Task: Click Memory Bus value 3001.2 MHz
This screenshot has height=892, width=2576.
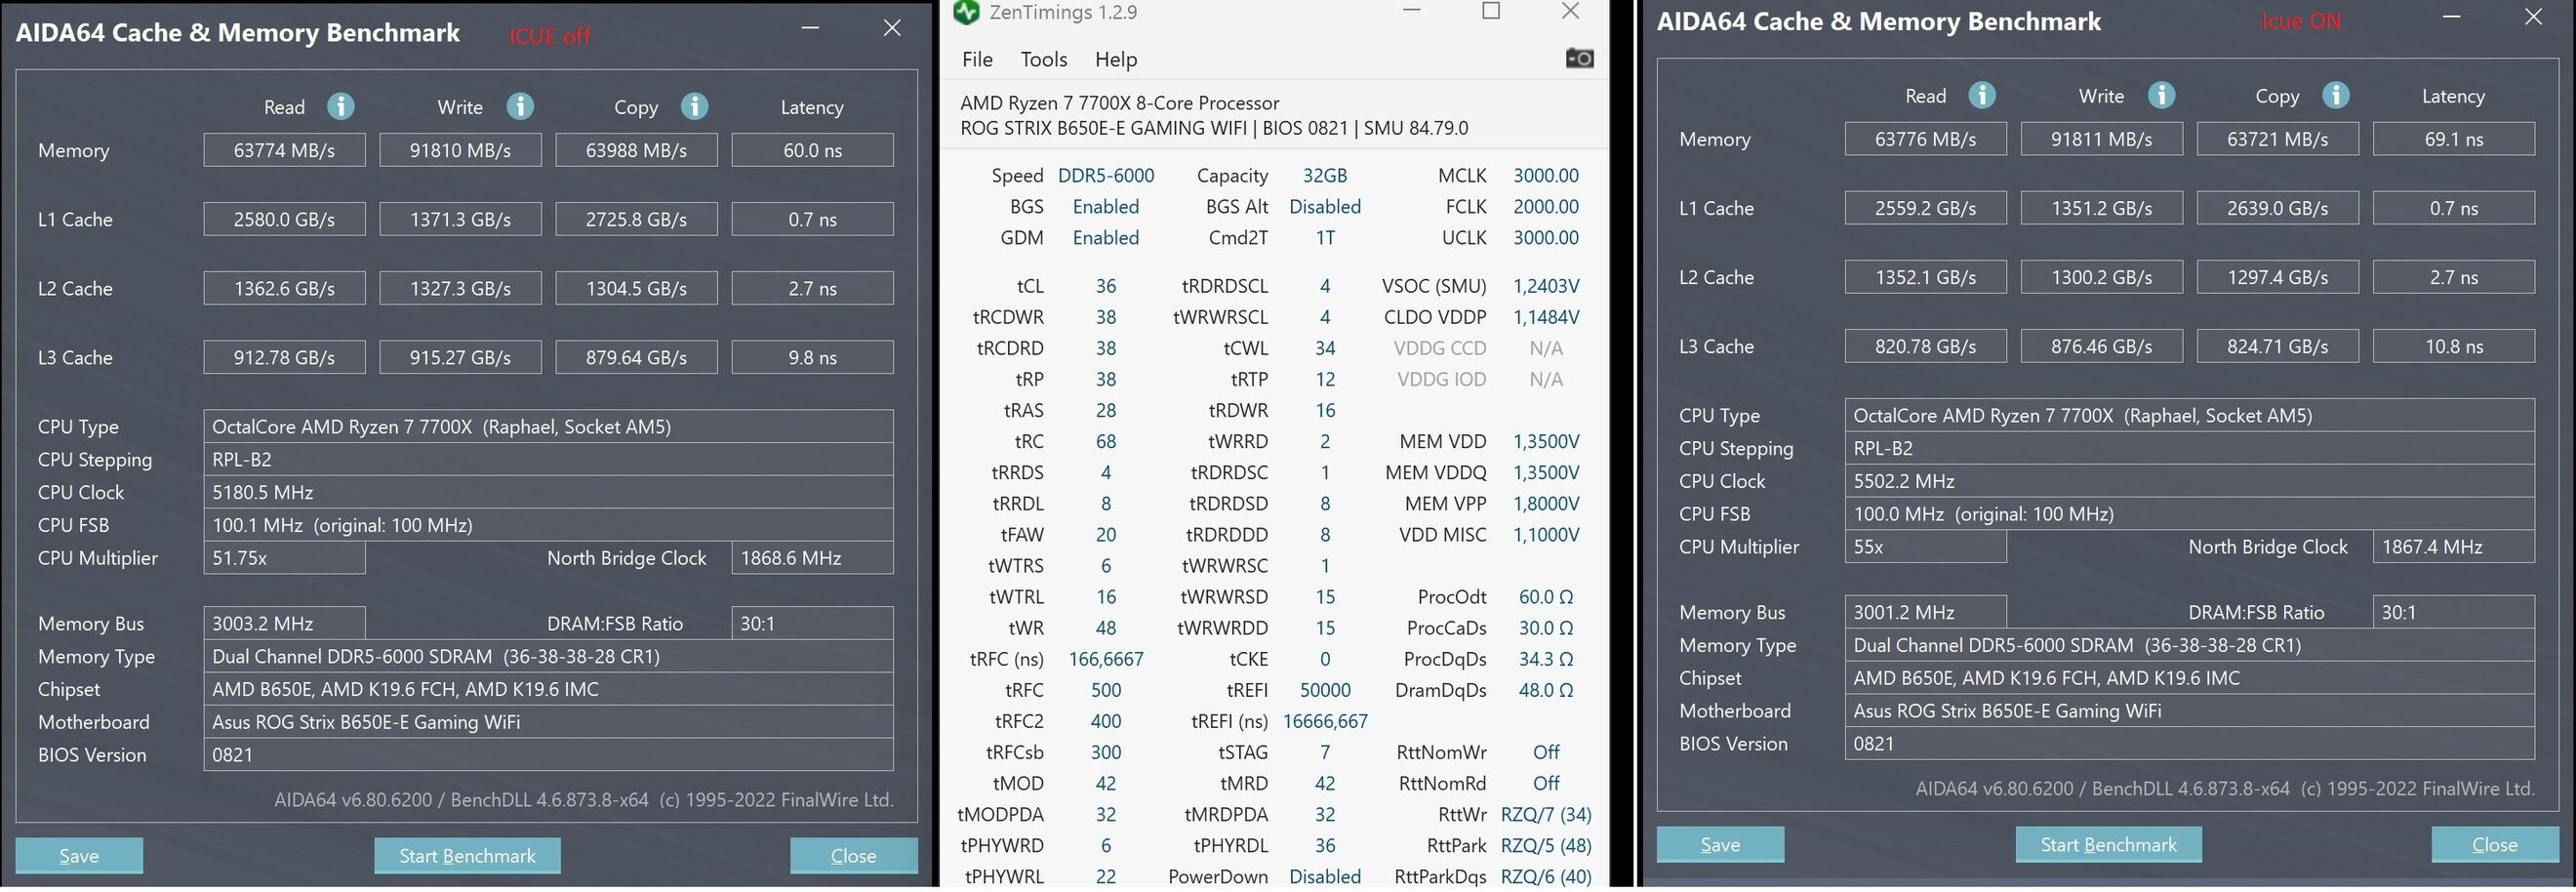Action: click(x=1925, y=612)
